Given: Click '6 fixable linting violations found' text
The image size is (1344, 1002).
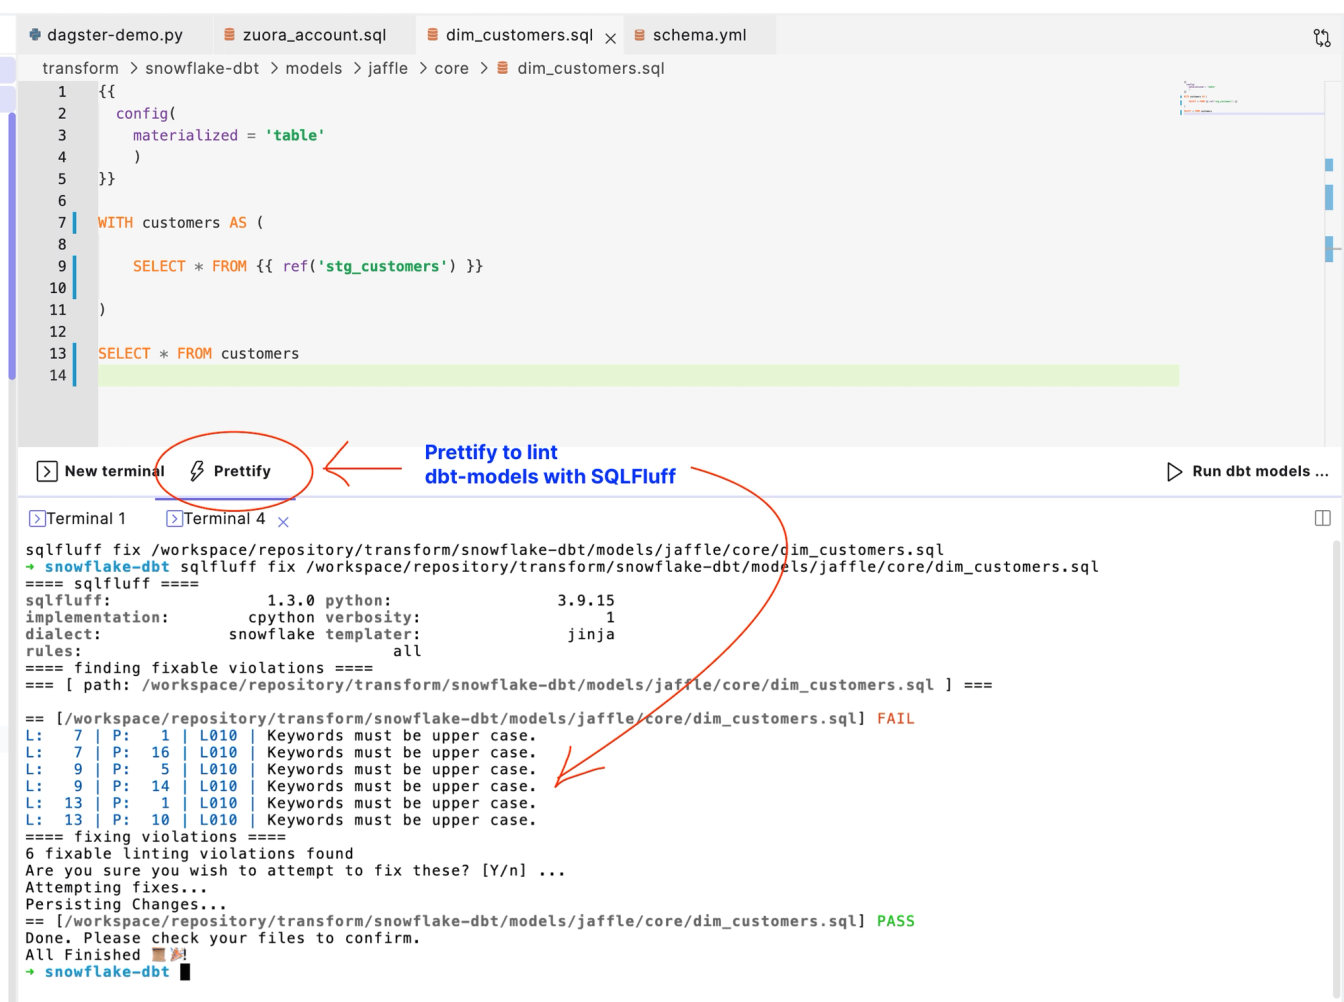Looking at the screenshot, I should point(189,853).
